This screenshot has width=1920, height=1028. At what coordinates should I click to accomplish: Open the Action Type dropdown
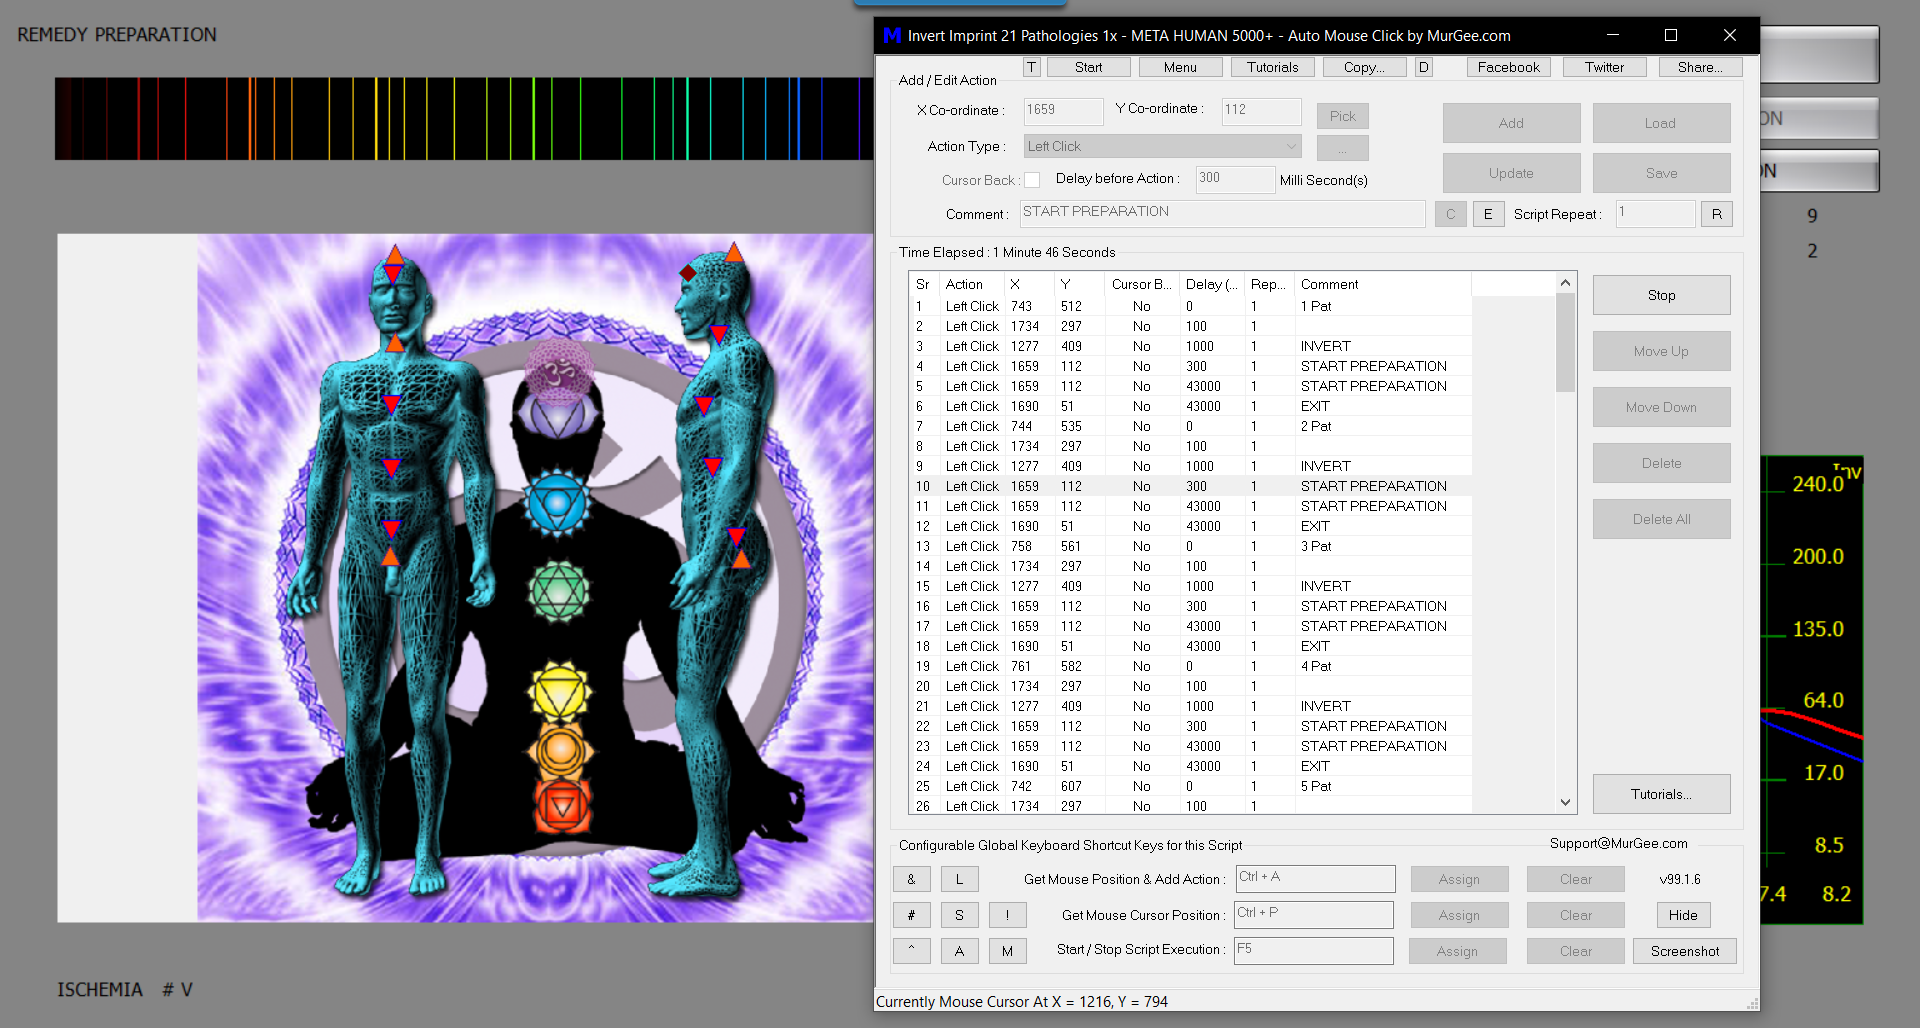pos(1163,146)
